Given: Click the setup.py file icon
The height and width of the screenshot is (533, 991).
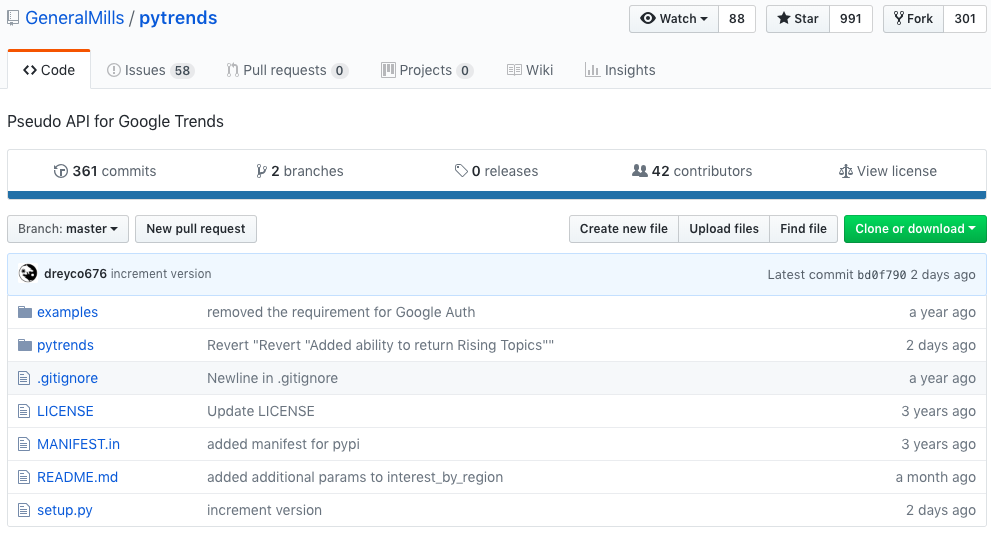Looking at the screenshot, I should [25, 510].
